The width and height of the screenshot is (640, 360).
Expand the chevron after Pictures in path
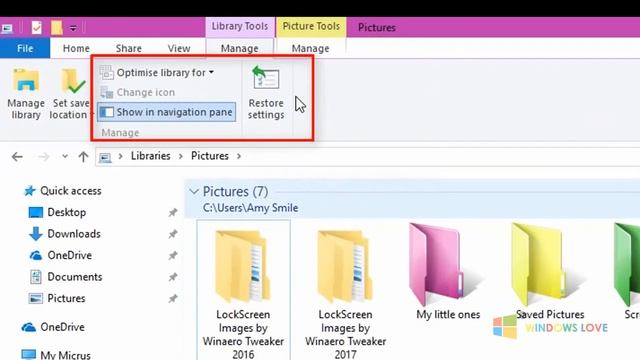239,156
